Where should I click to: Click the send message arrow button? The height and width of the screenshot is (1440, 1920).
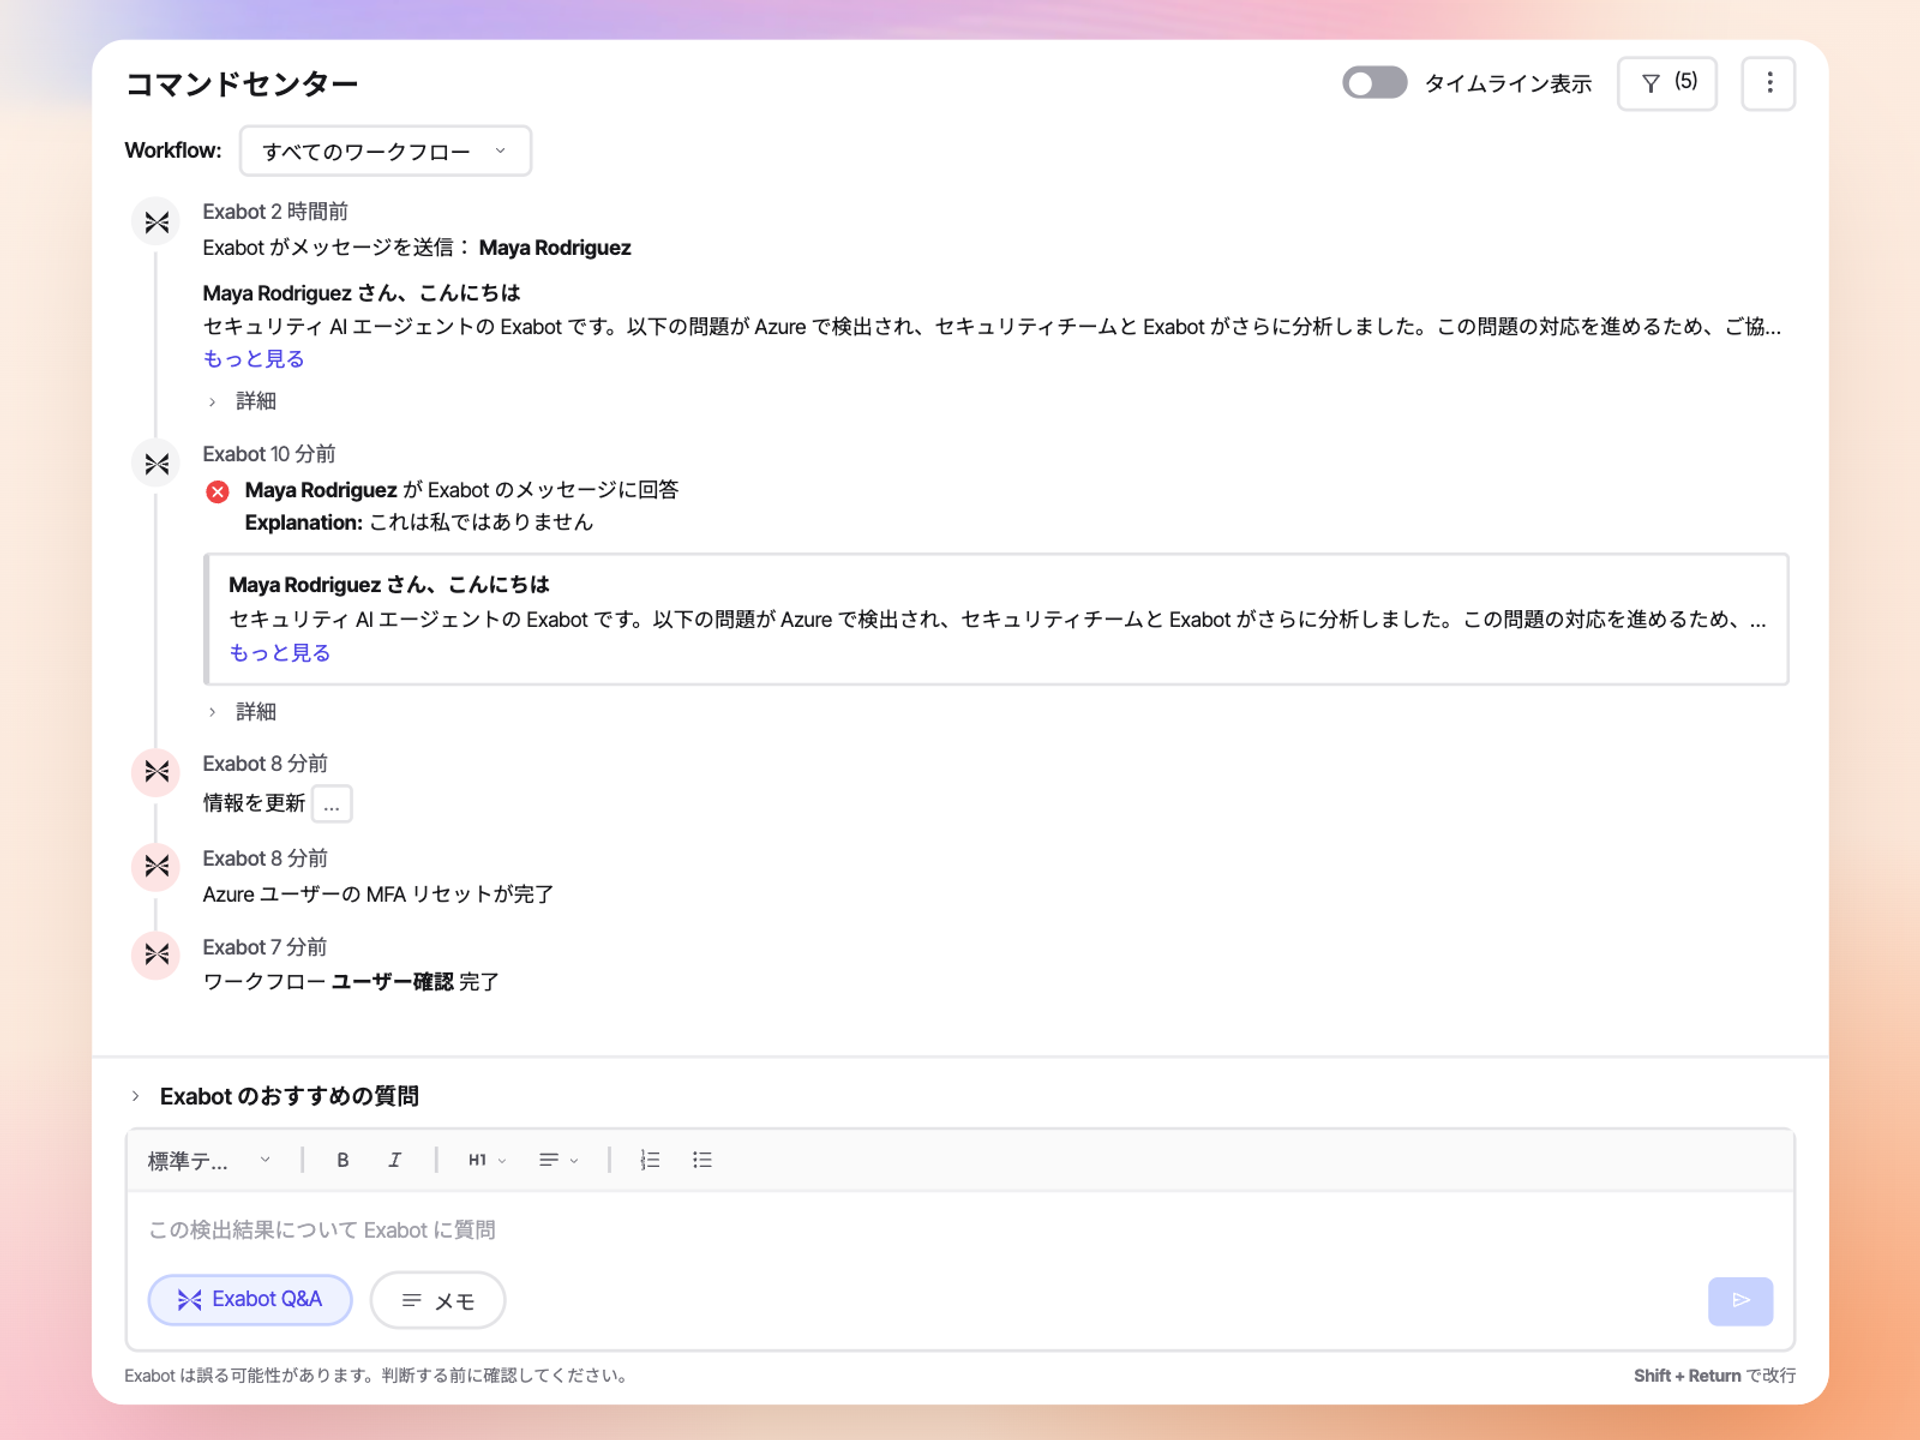click(x=1740, y=1301)
